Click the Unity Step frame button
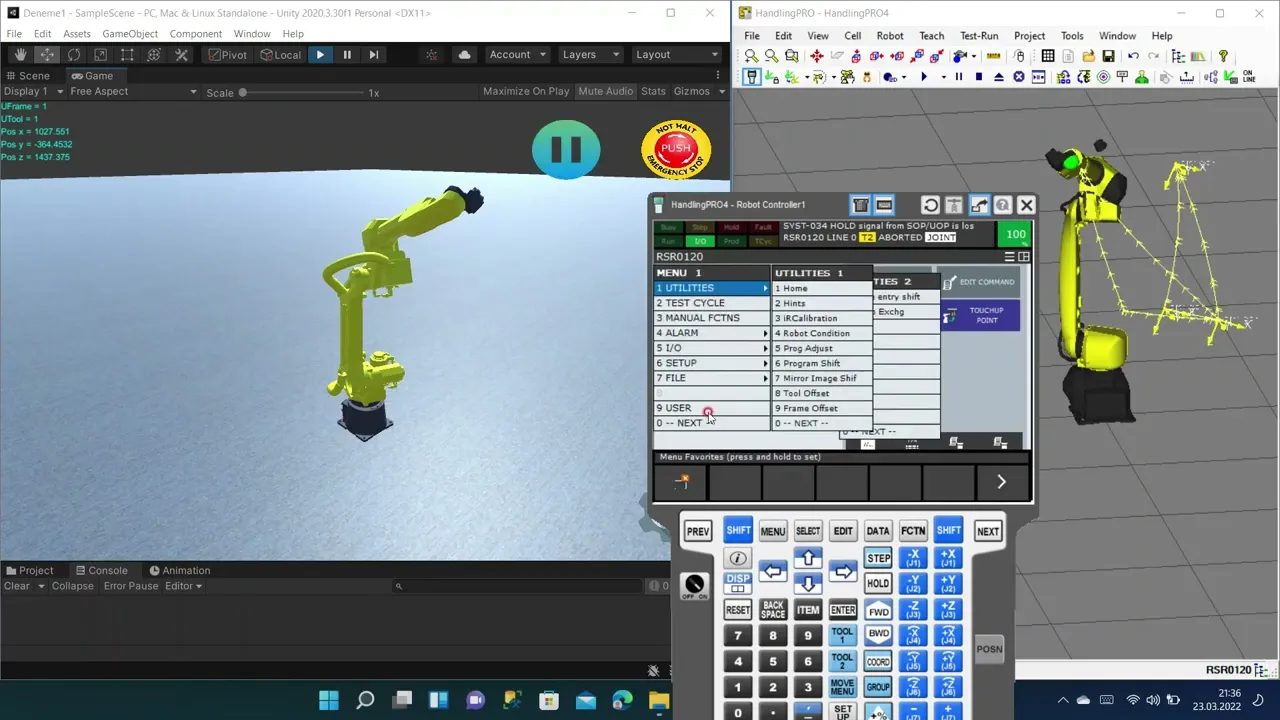The width and height of the screenshot is (1280, 720). coord(374,55)
